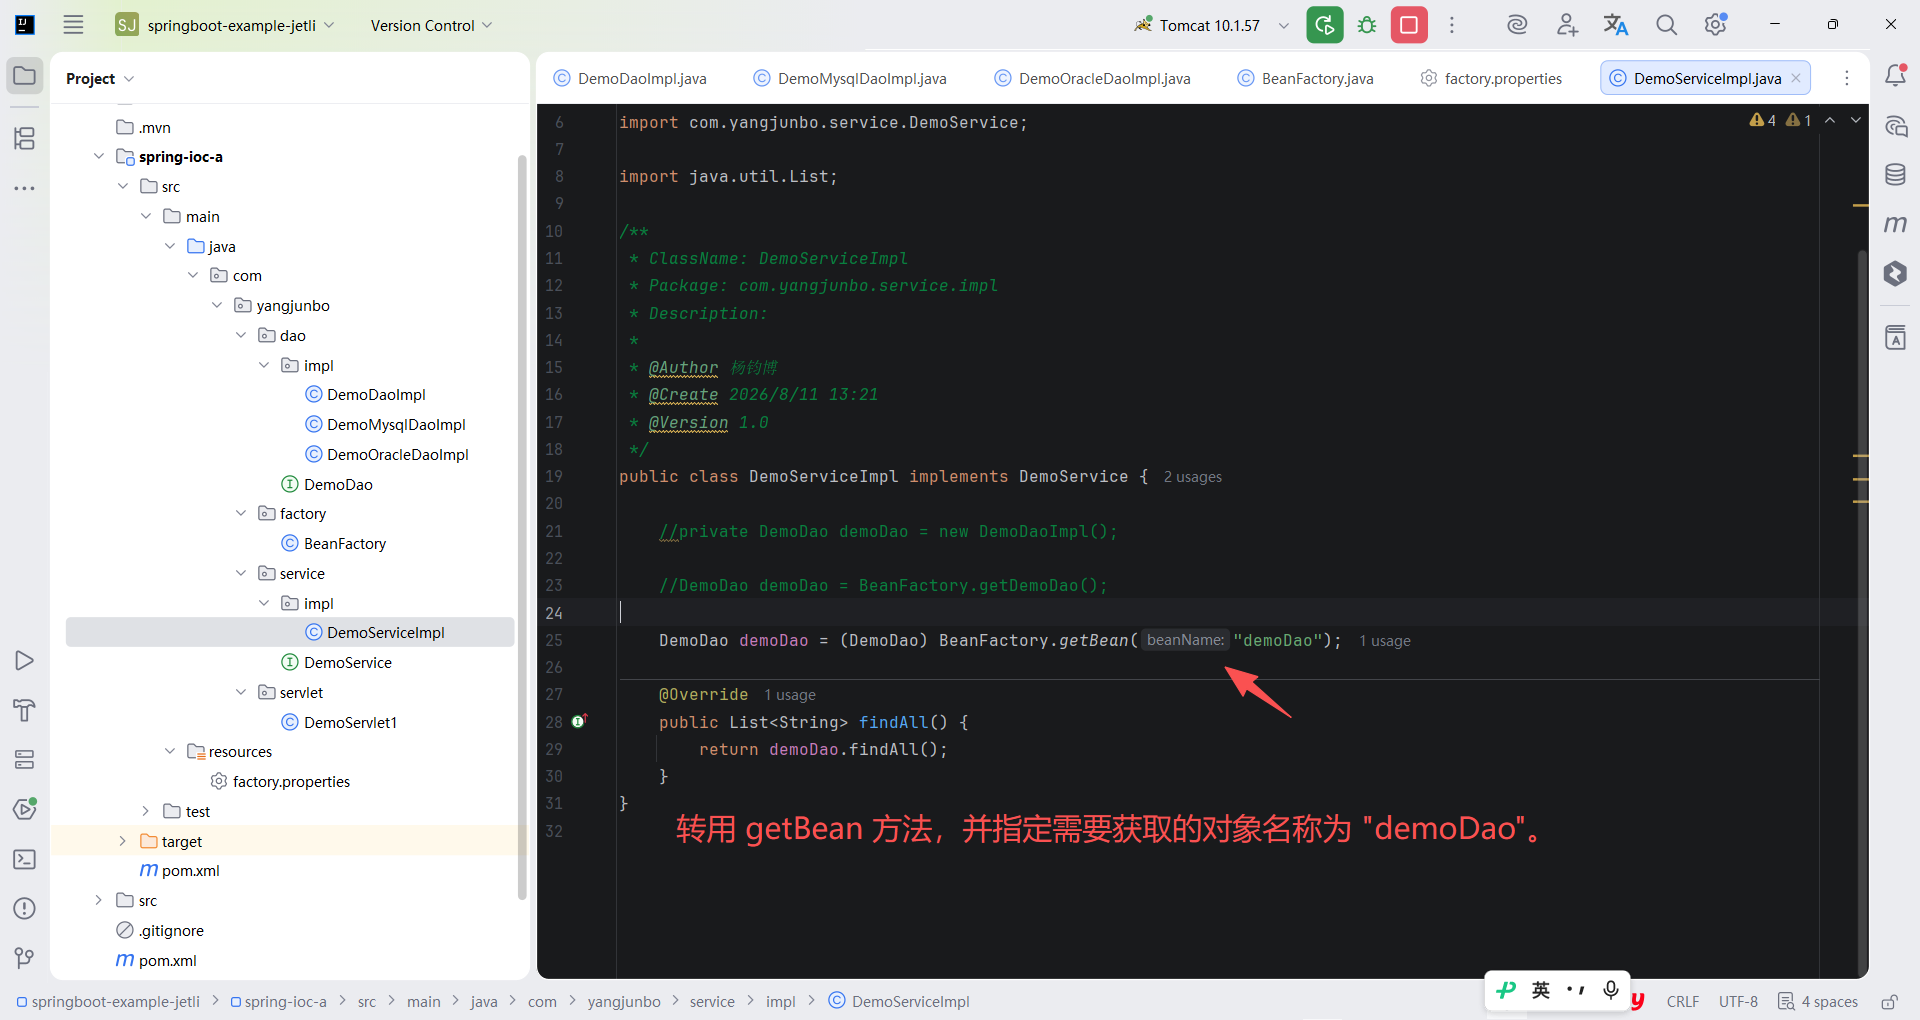
Task: Stop the running Tomcat server
Action: click(1409, 25)
